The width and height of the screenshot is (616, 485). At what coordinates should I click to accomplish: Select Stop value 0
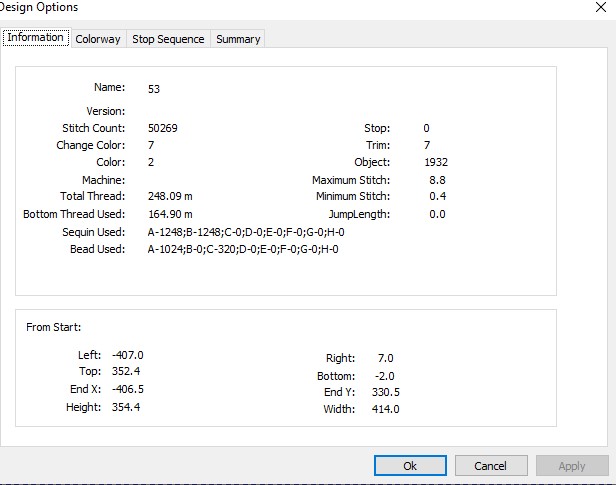(x=427, y=128)
